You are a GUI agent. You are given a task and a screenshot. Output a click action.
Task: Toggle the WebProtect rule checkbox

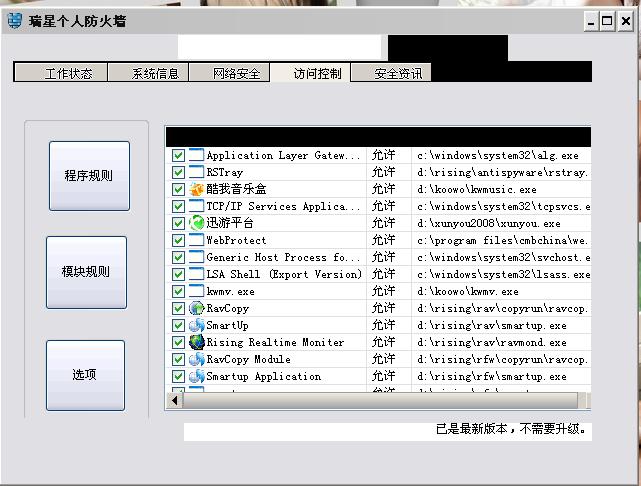click(178, 240)
